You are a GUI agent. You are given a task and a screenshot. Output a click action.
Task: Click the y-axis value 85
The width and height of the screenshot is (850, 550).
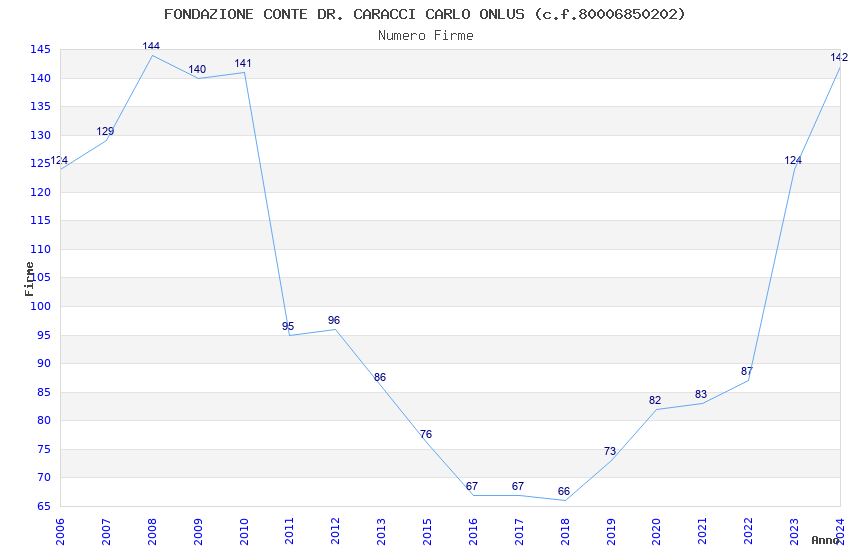44,392
